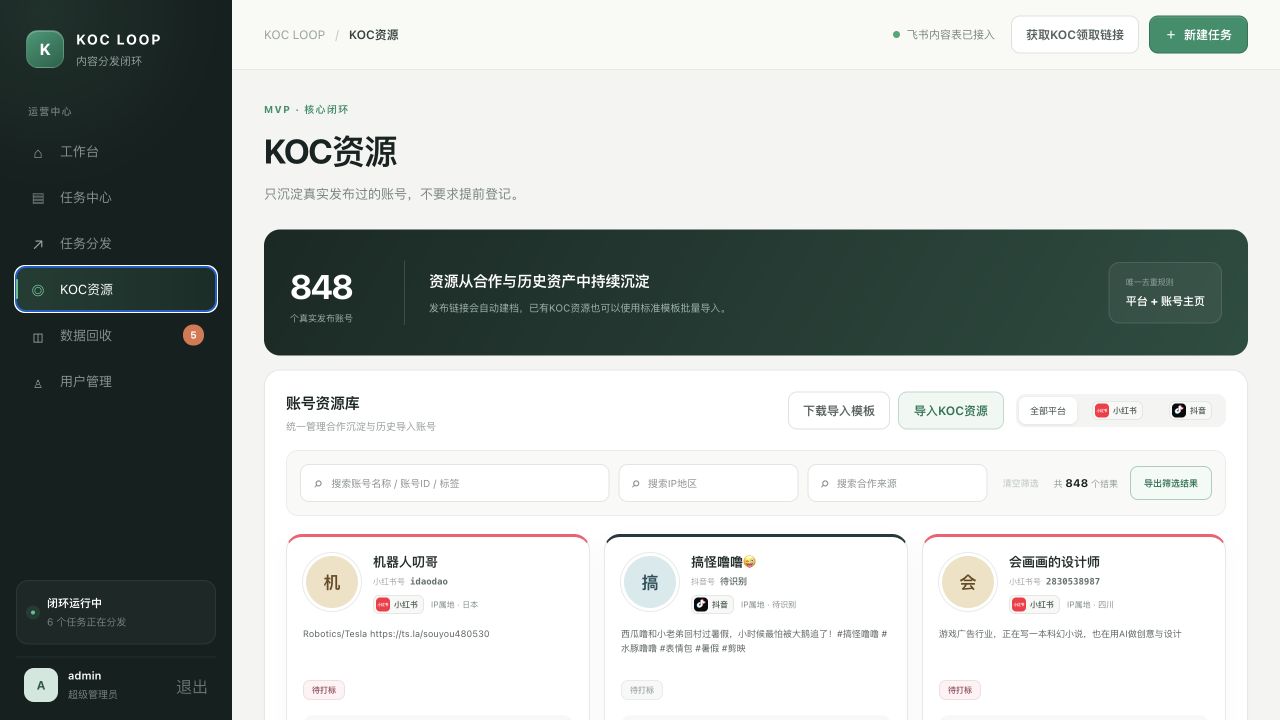Screen dimensions: 1280x720
Task: Click avatar of 会画画的设计师 card
Action: pyautogui.click(x=968, y=582)
